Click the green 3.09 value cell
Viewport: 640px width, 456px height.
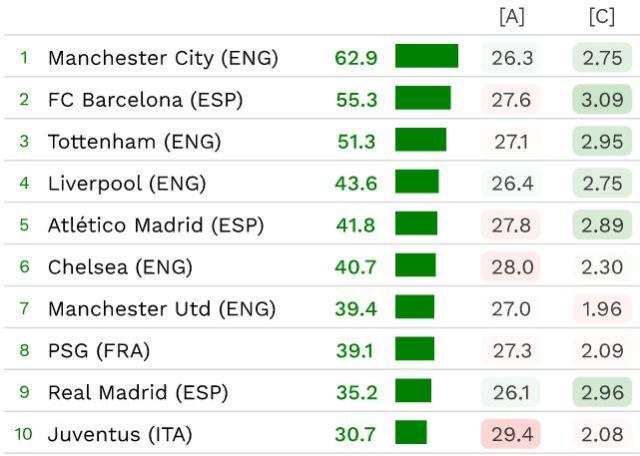coord(602,99)
